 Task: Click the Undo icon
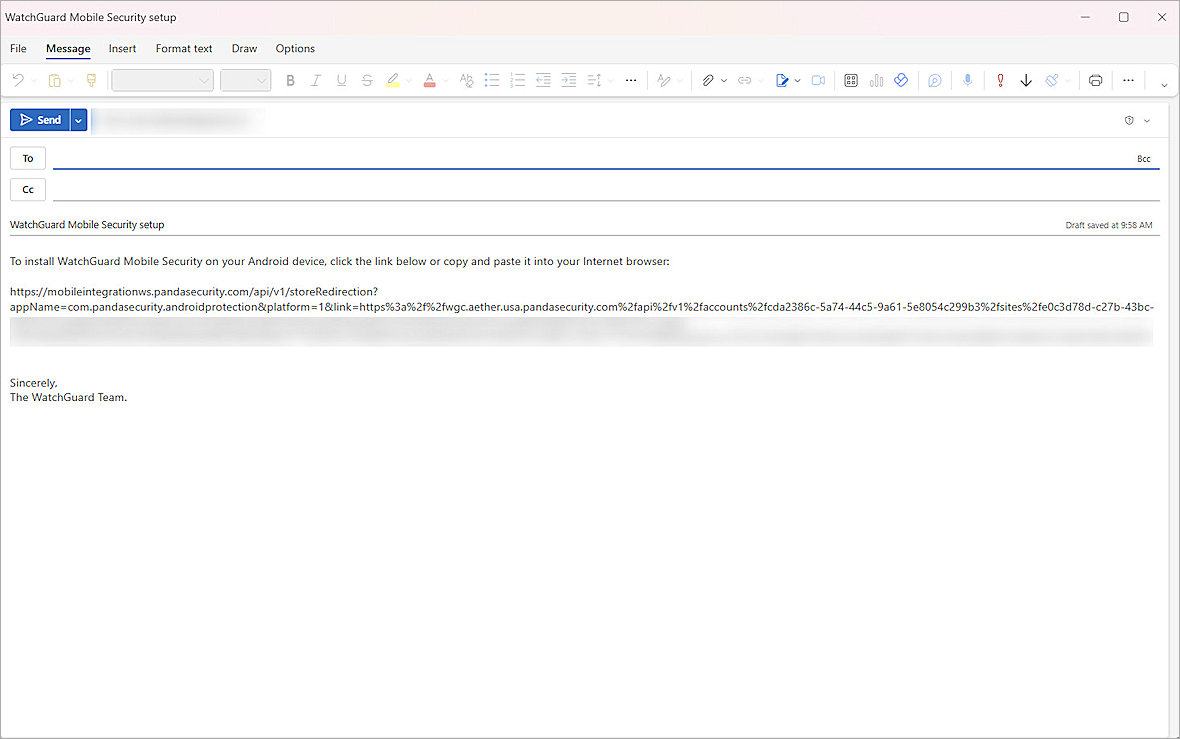click(x=18, y=80)
